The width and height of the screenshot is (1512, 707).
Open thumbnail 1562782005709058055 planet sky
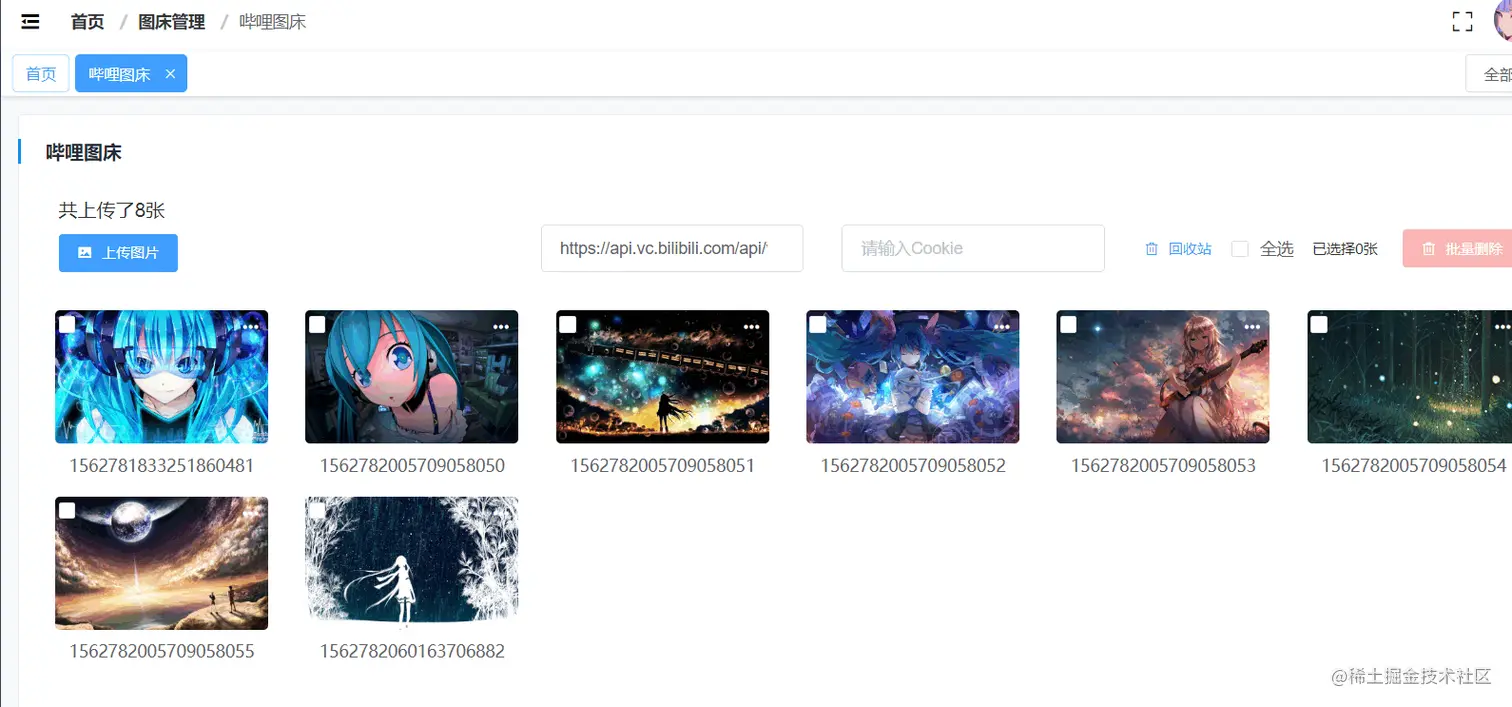pos(161,564)
